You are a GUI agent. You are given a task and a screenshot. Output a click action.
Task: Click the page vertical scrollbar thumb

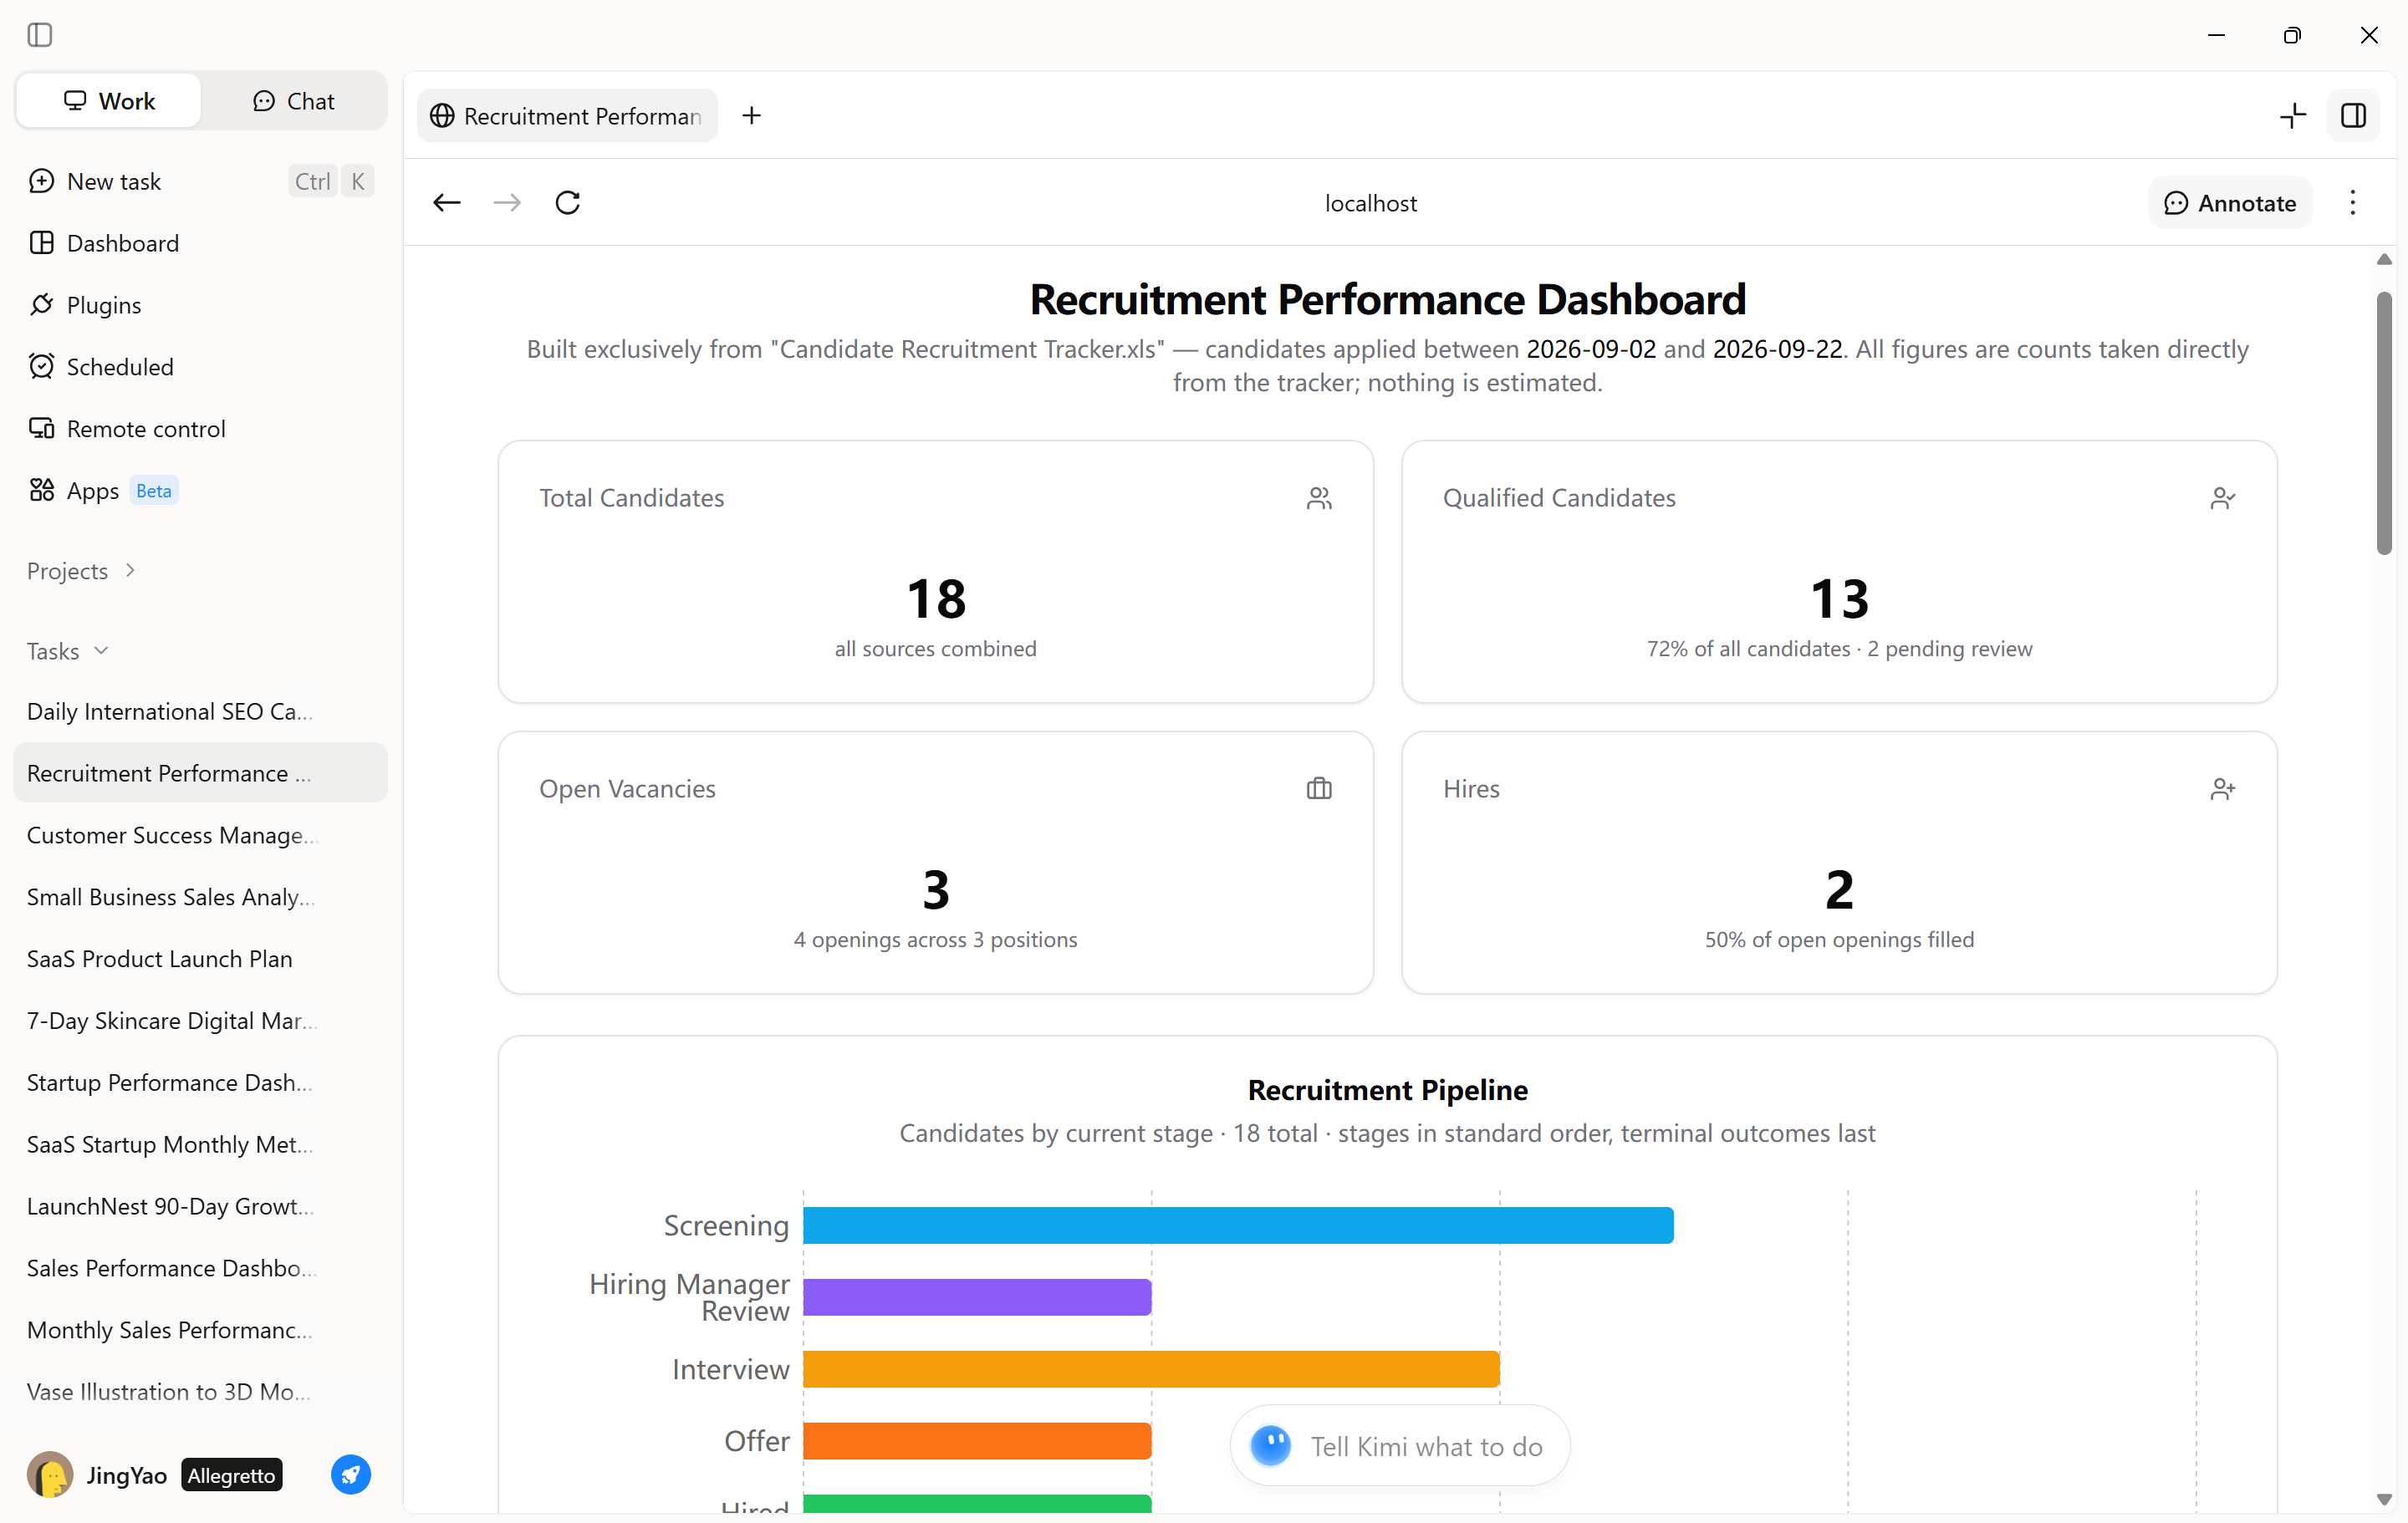tap(2384, 422)
